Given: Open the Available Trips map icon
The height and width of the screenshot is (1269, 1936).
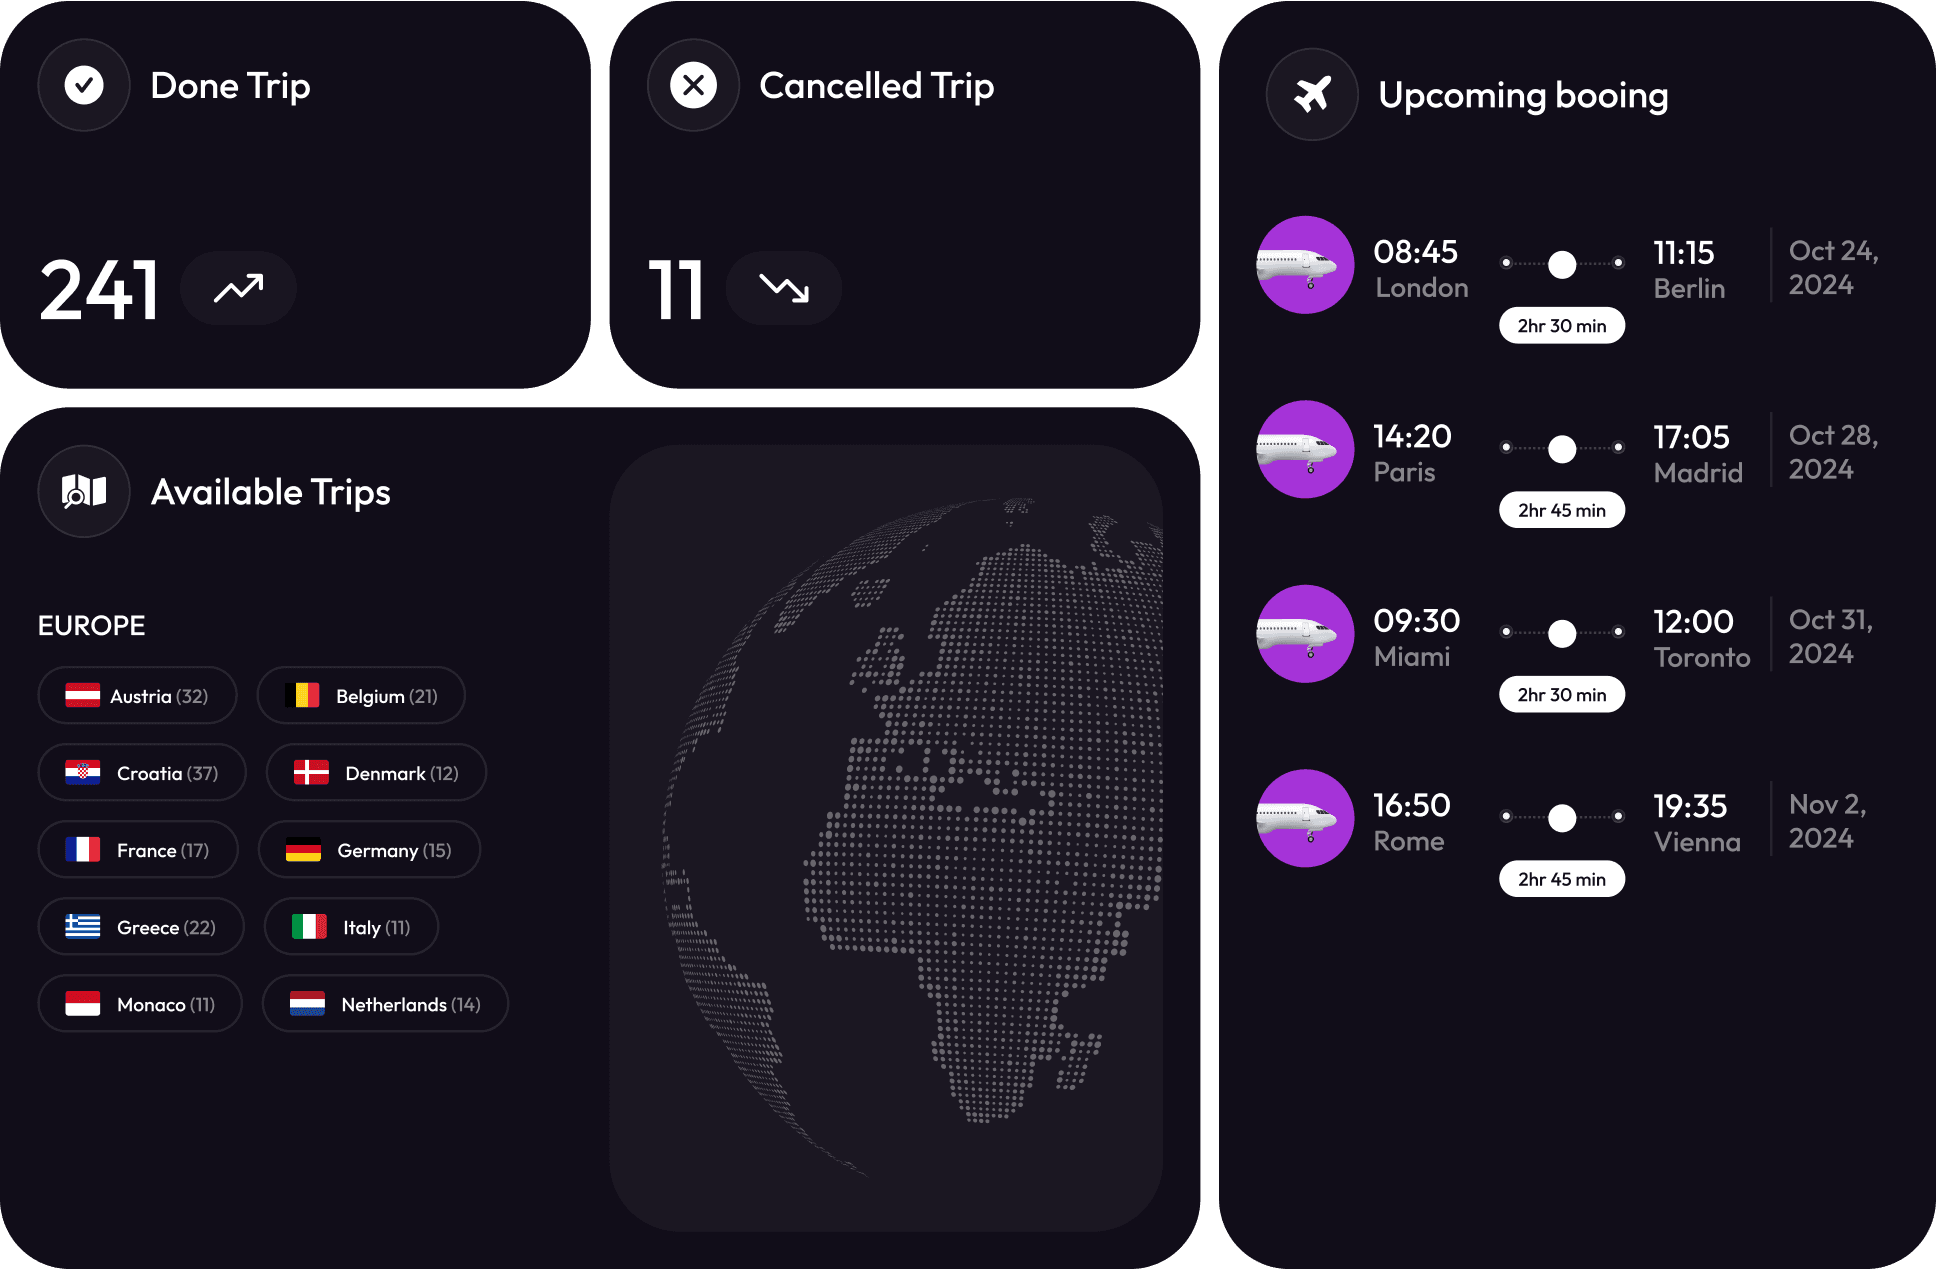Looking at the screenshot, I should (x=83, y=491).
